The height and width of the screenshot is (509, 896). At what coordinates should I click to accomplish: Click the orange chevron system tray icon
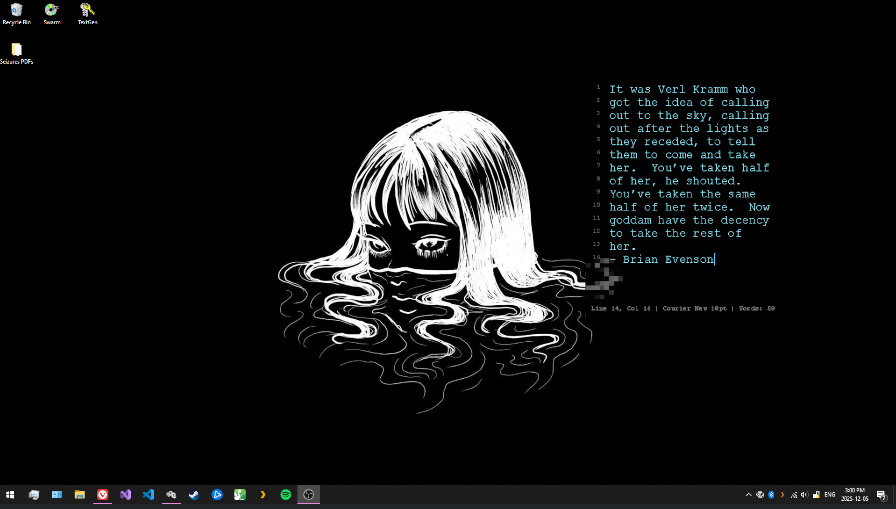[x=782, y=495]
